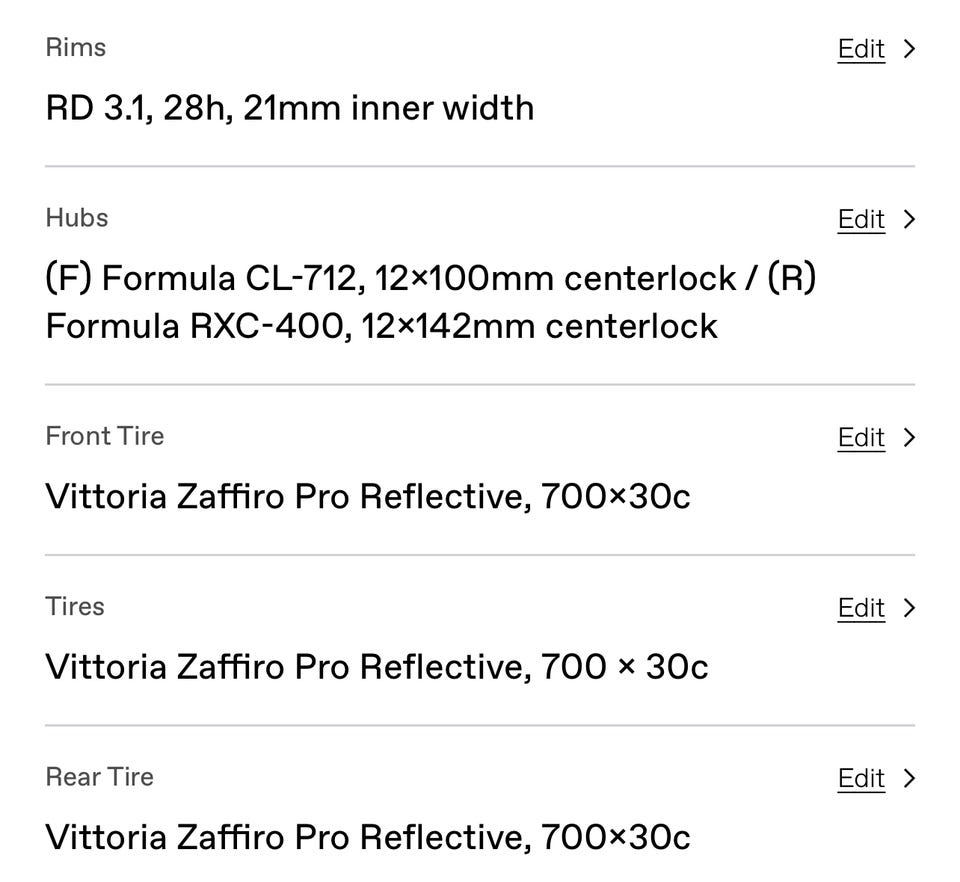The image size is (960, 882).
Task: Edit the Tires entry
Action: [x=861, y=608]
